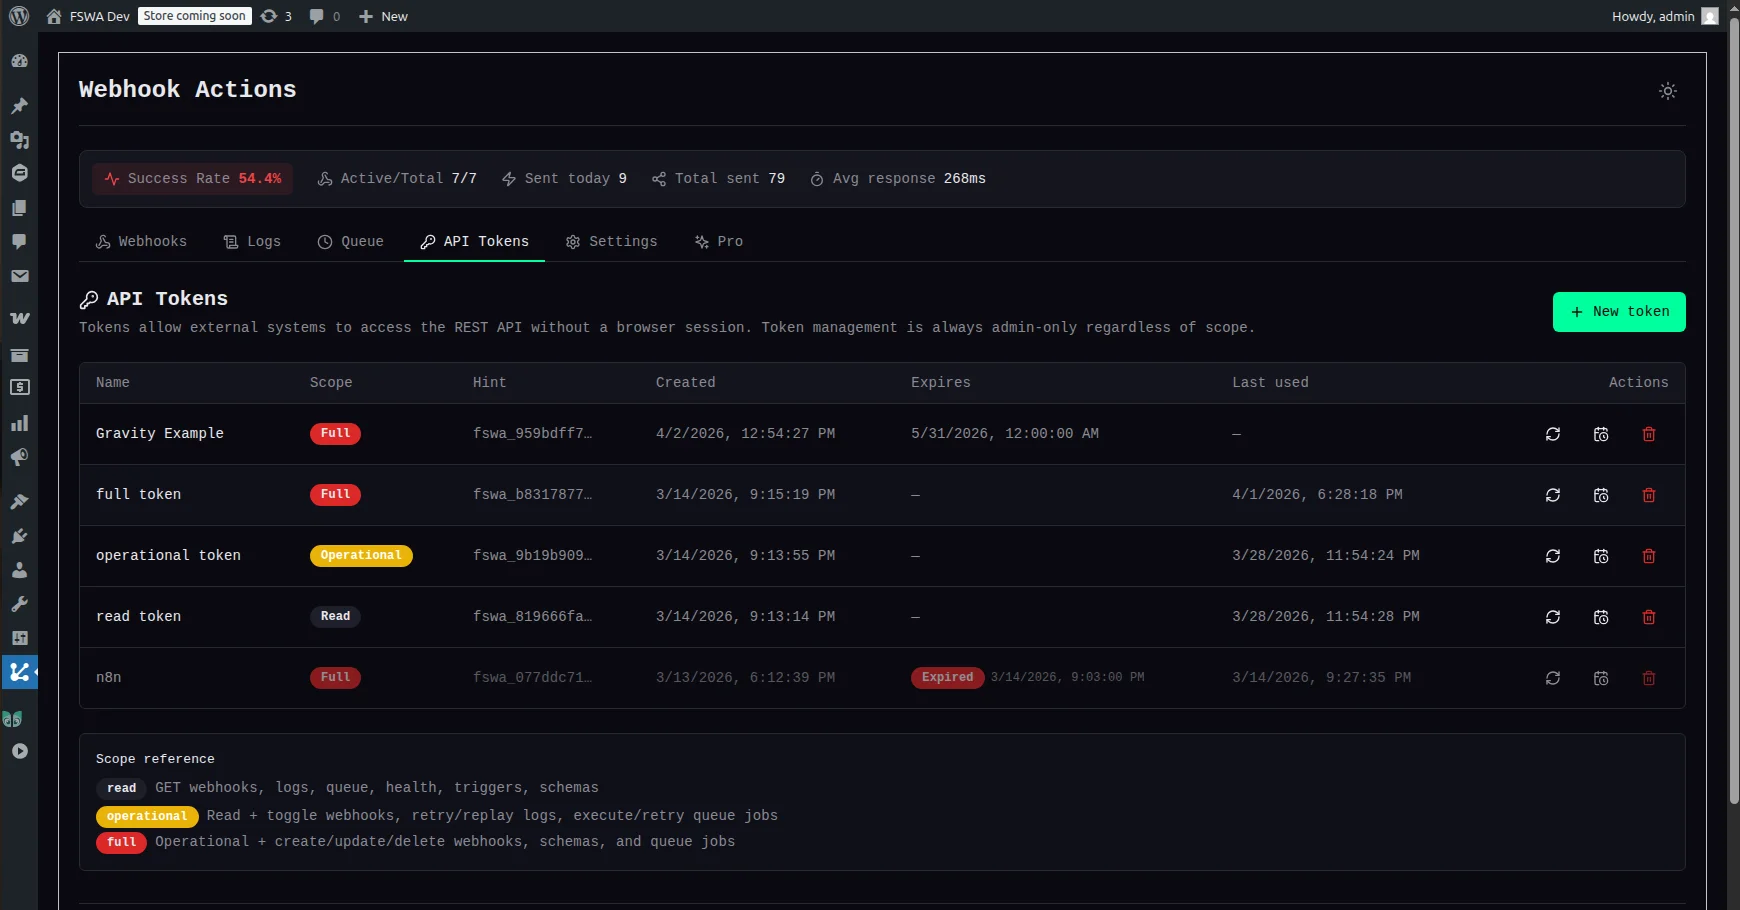Click the Total sent 79 stat
Viewport: 1740px width, 910px height.
pyautogui.click(x=718, y=179)
